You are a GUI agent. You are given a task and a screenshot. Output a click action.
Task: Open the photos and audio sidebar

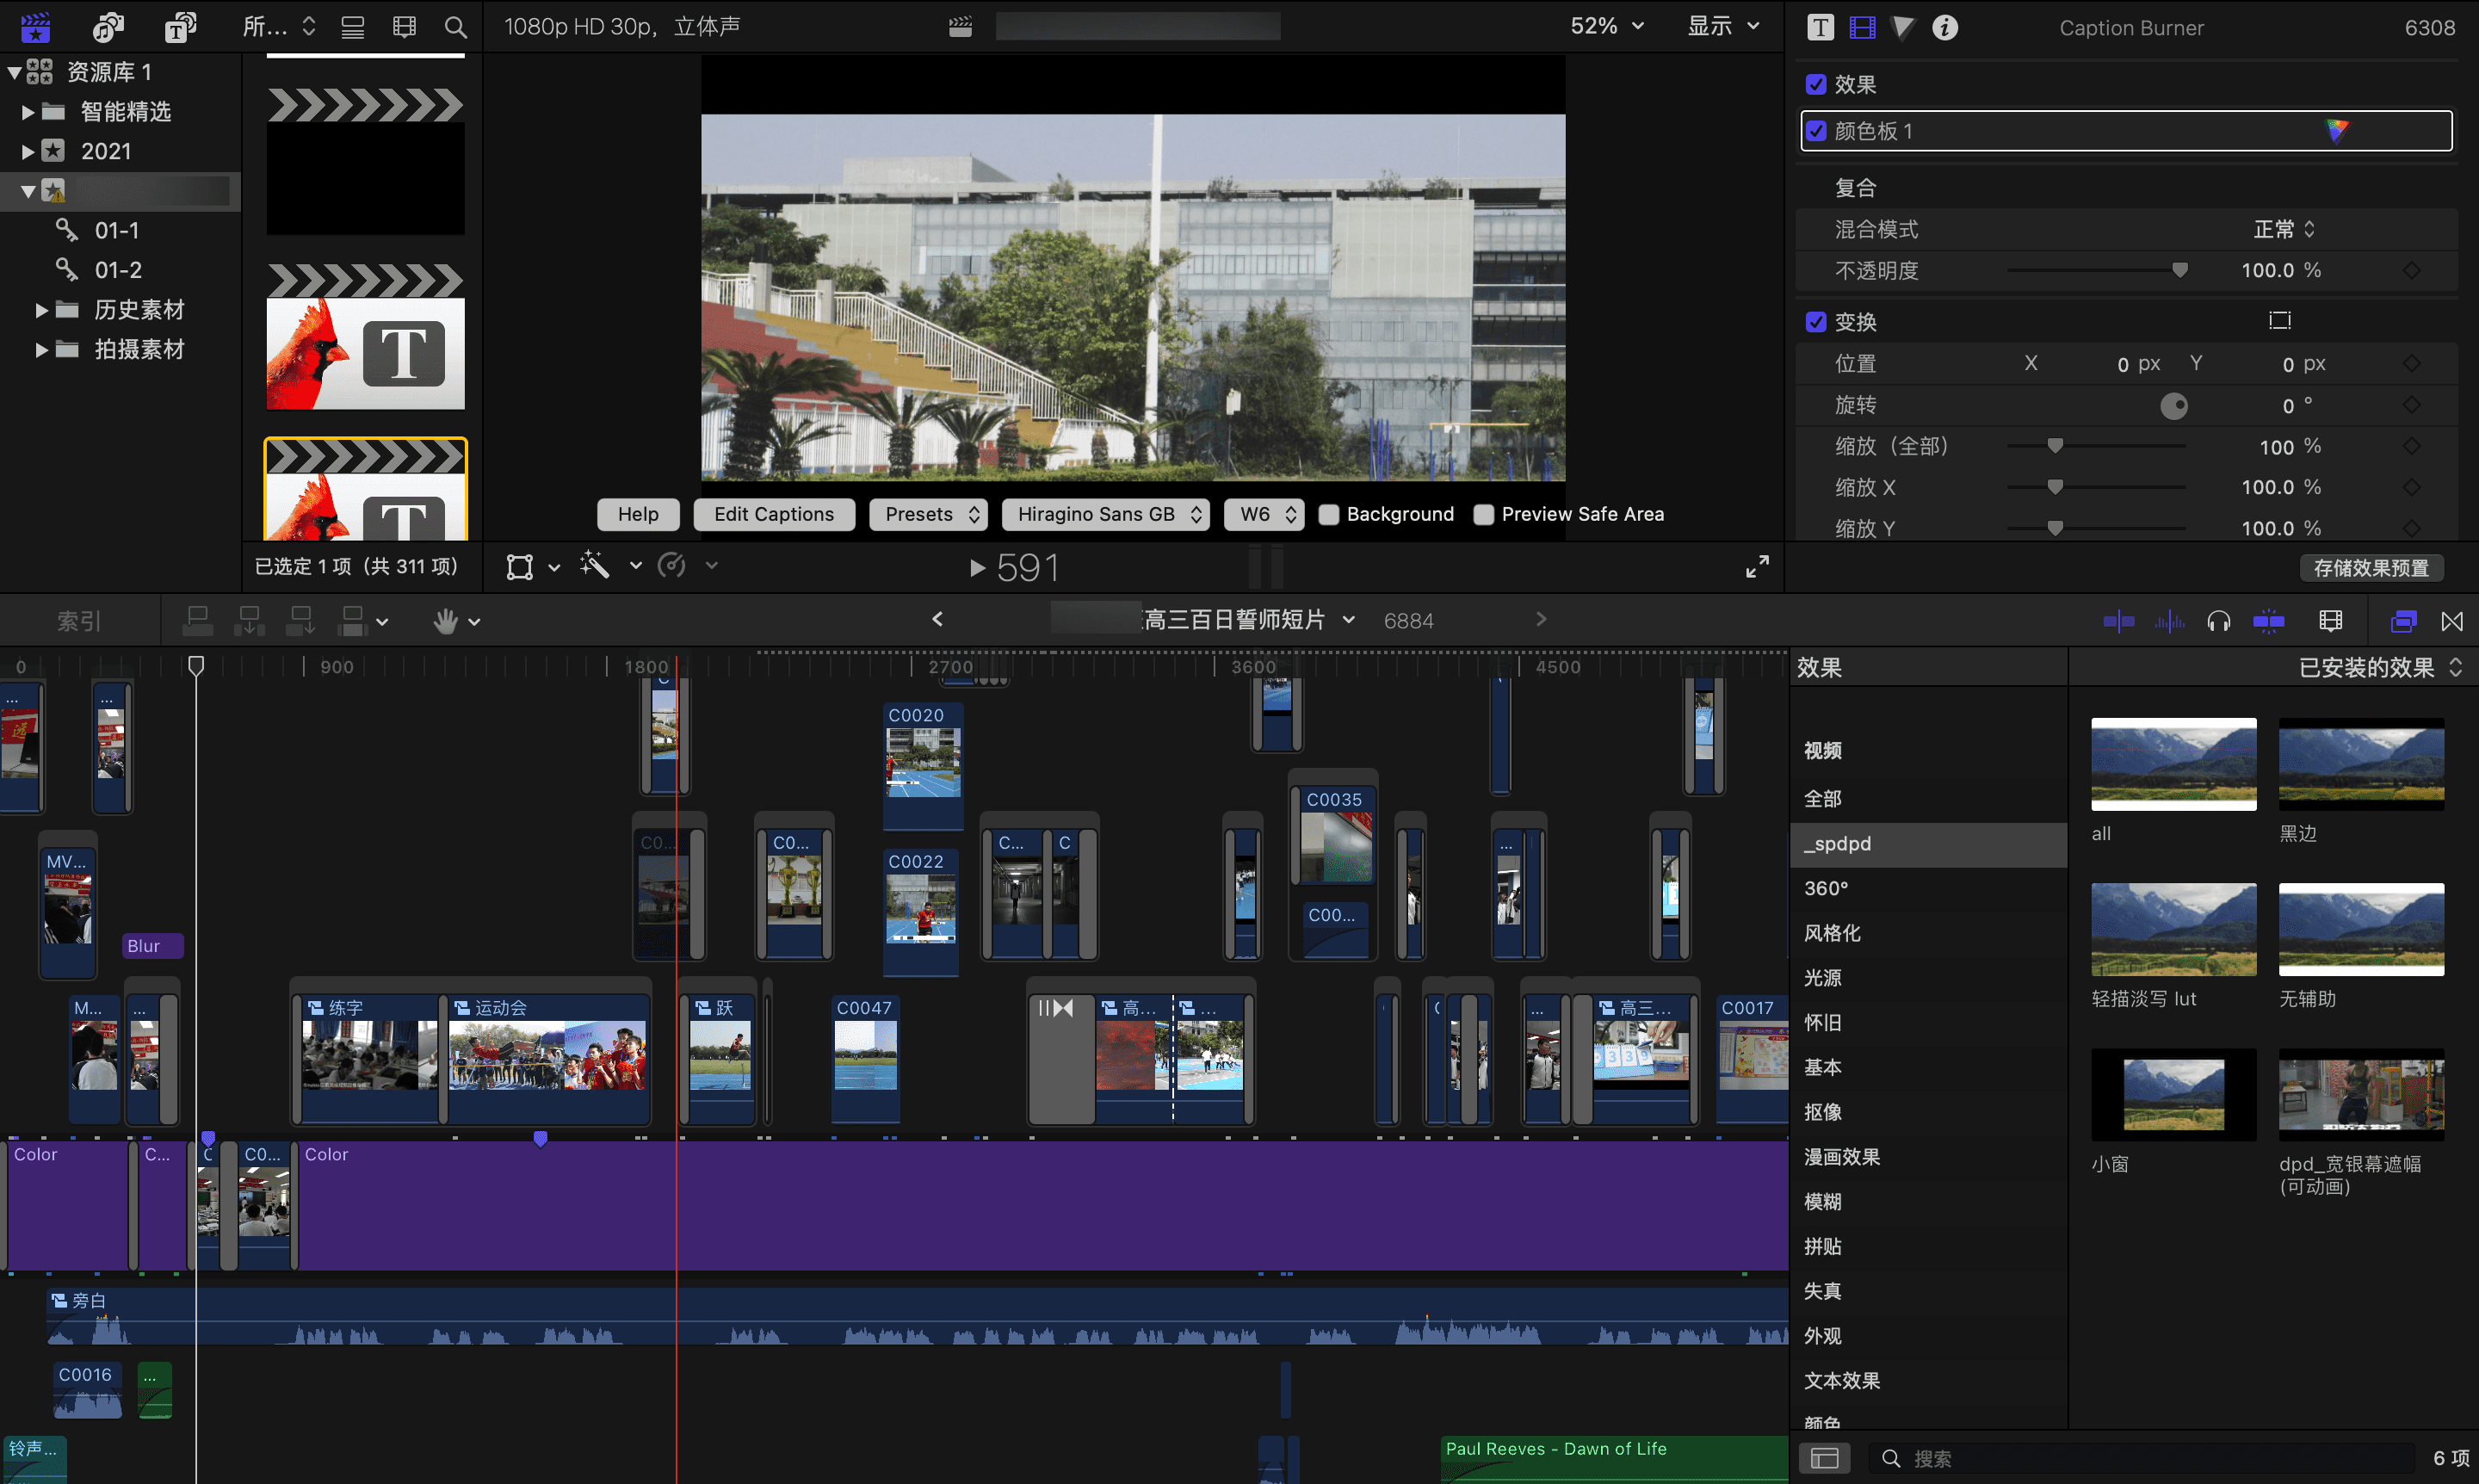tap(108, 27)
